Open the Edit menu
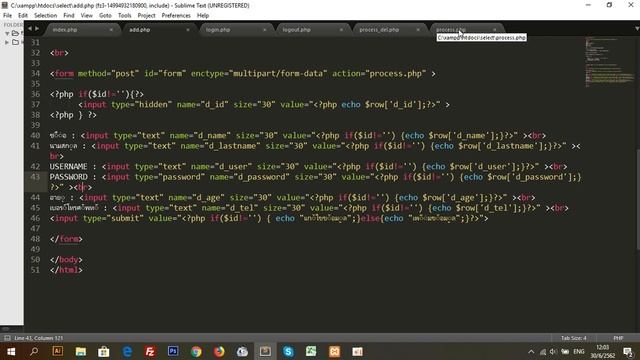Screen dimensions: 640x360 (23, 16)
